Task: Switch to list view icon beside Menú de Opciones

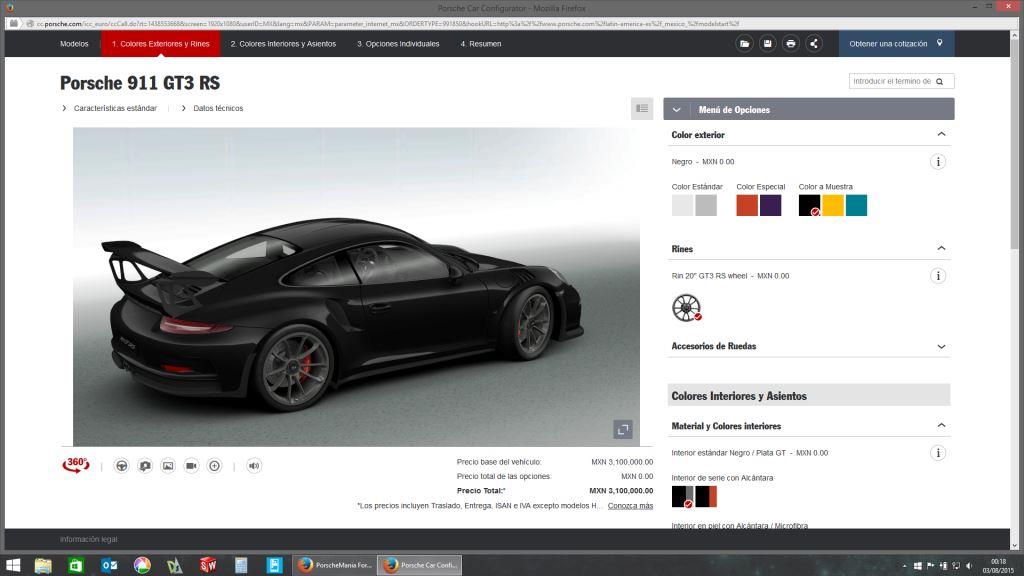Action: [642, 108]
